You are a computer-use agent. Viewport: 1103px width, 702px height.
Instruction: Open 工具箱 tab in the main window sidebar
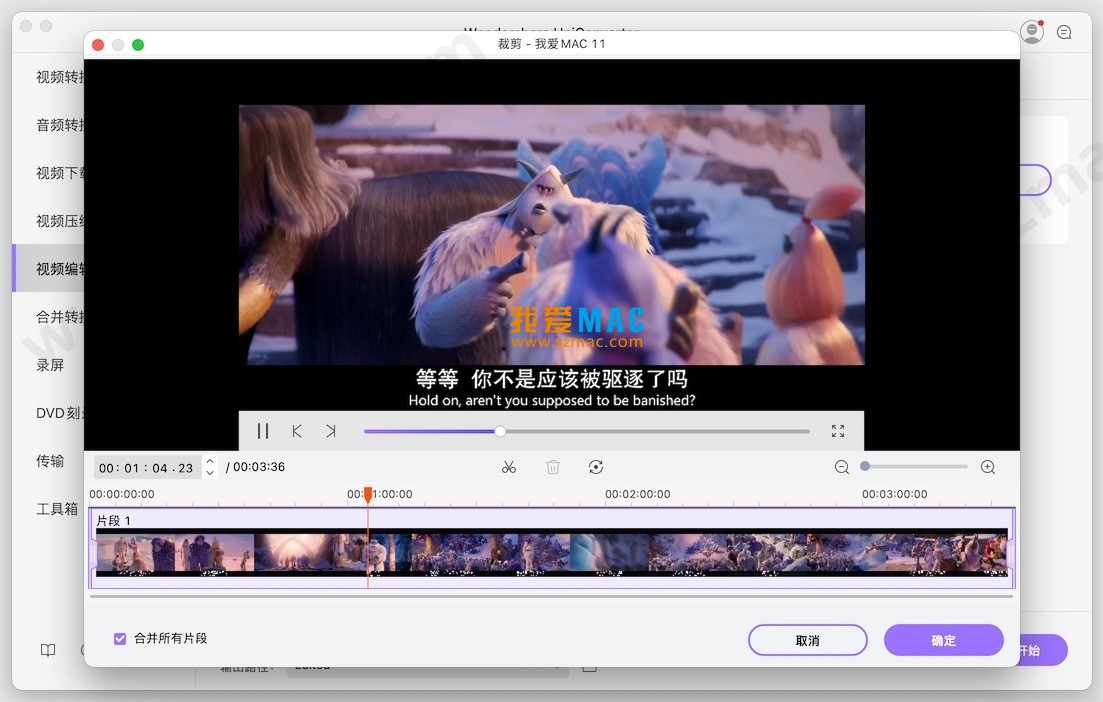coord(57,509)
